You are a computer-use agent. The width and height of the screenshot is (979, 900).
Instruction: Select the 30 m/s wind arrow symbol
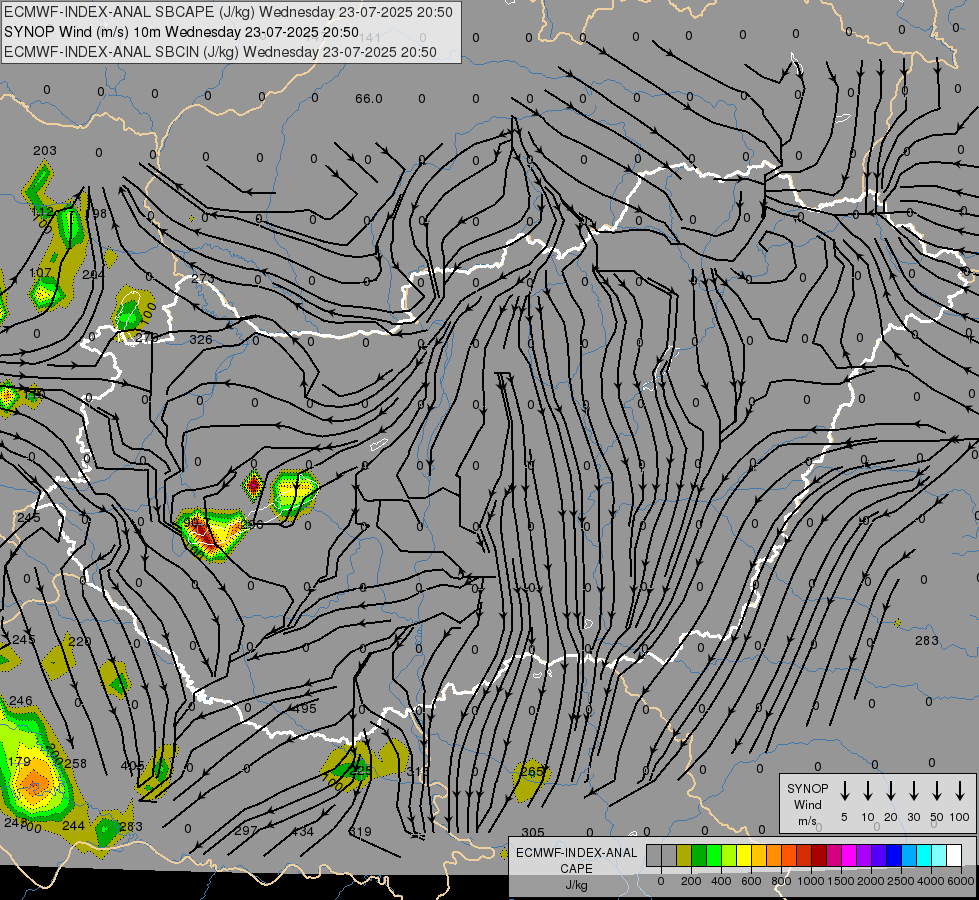click(913, 790)
